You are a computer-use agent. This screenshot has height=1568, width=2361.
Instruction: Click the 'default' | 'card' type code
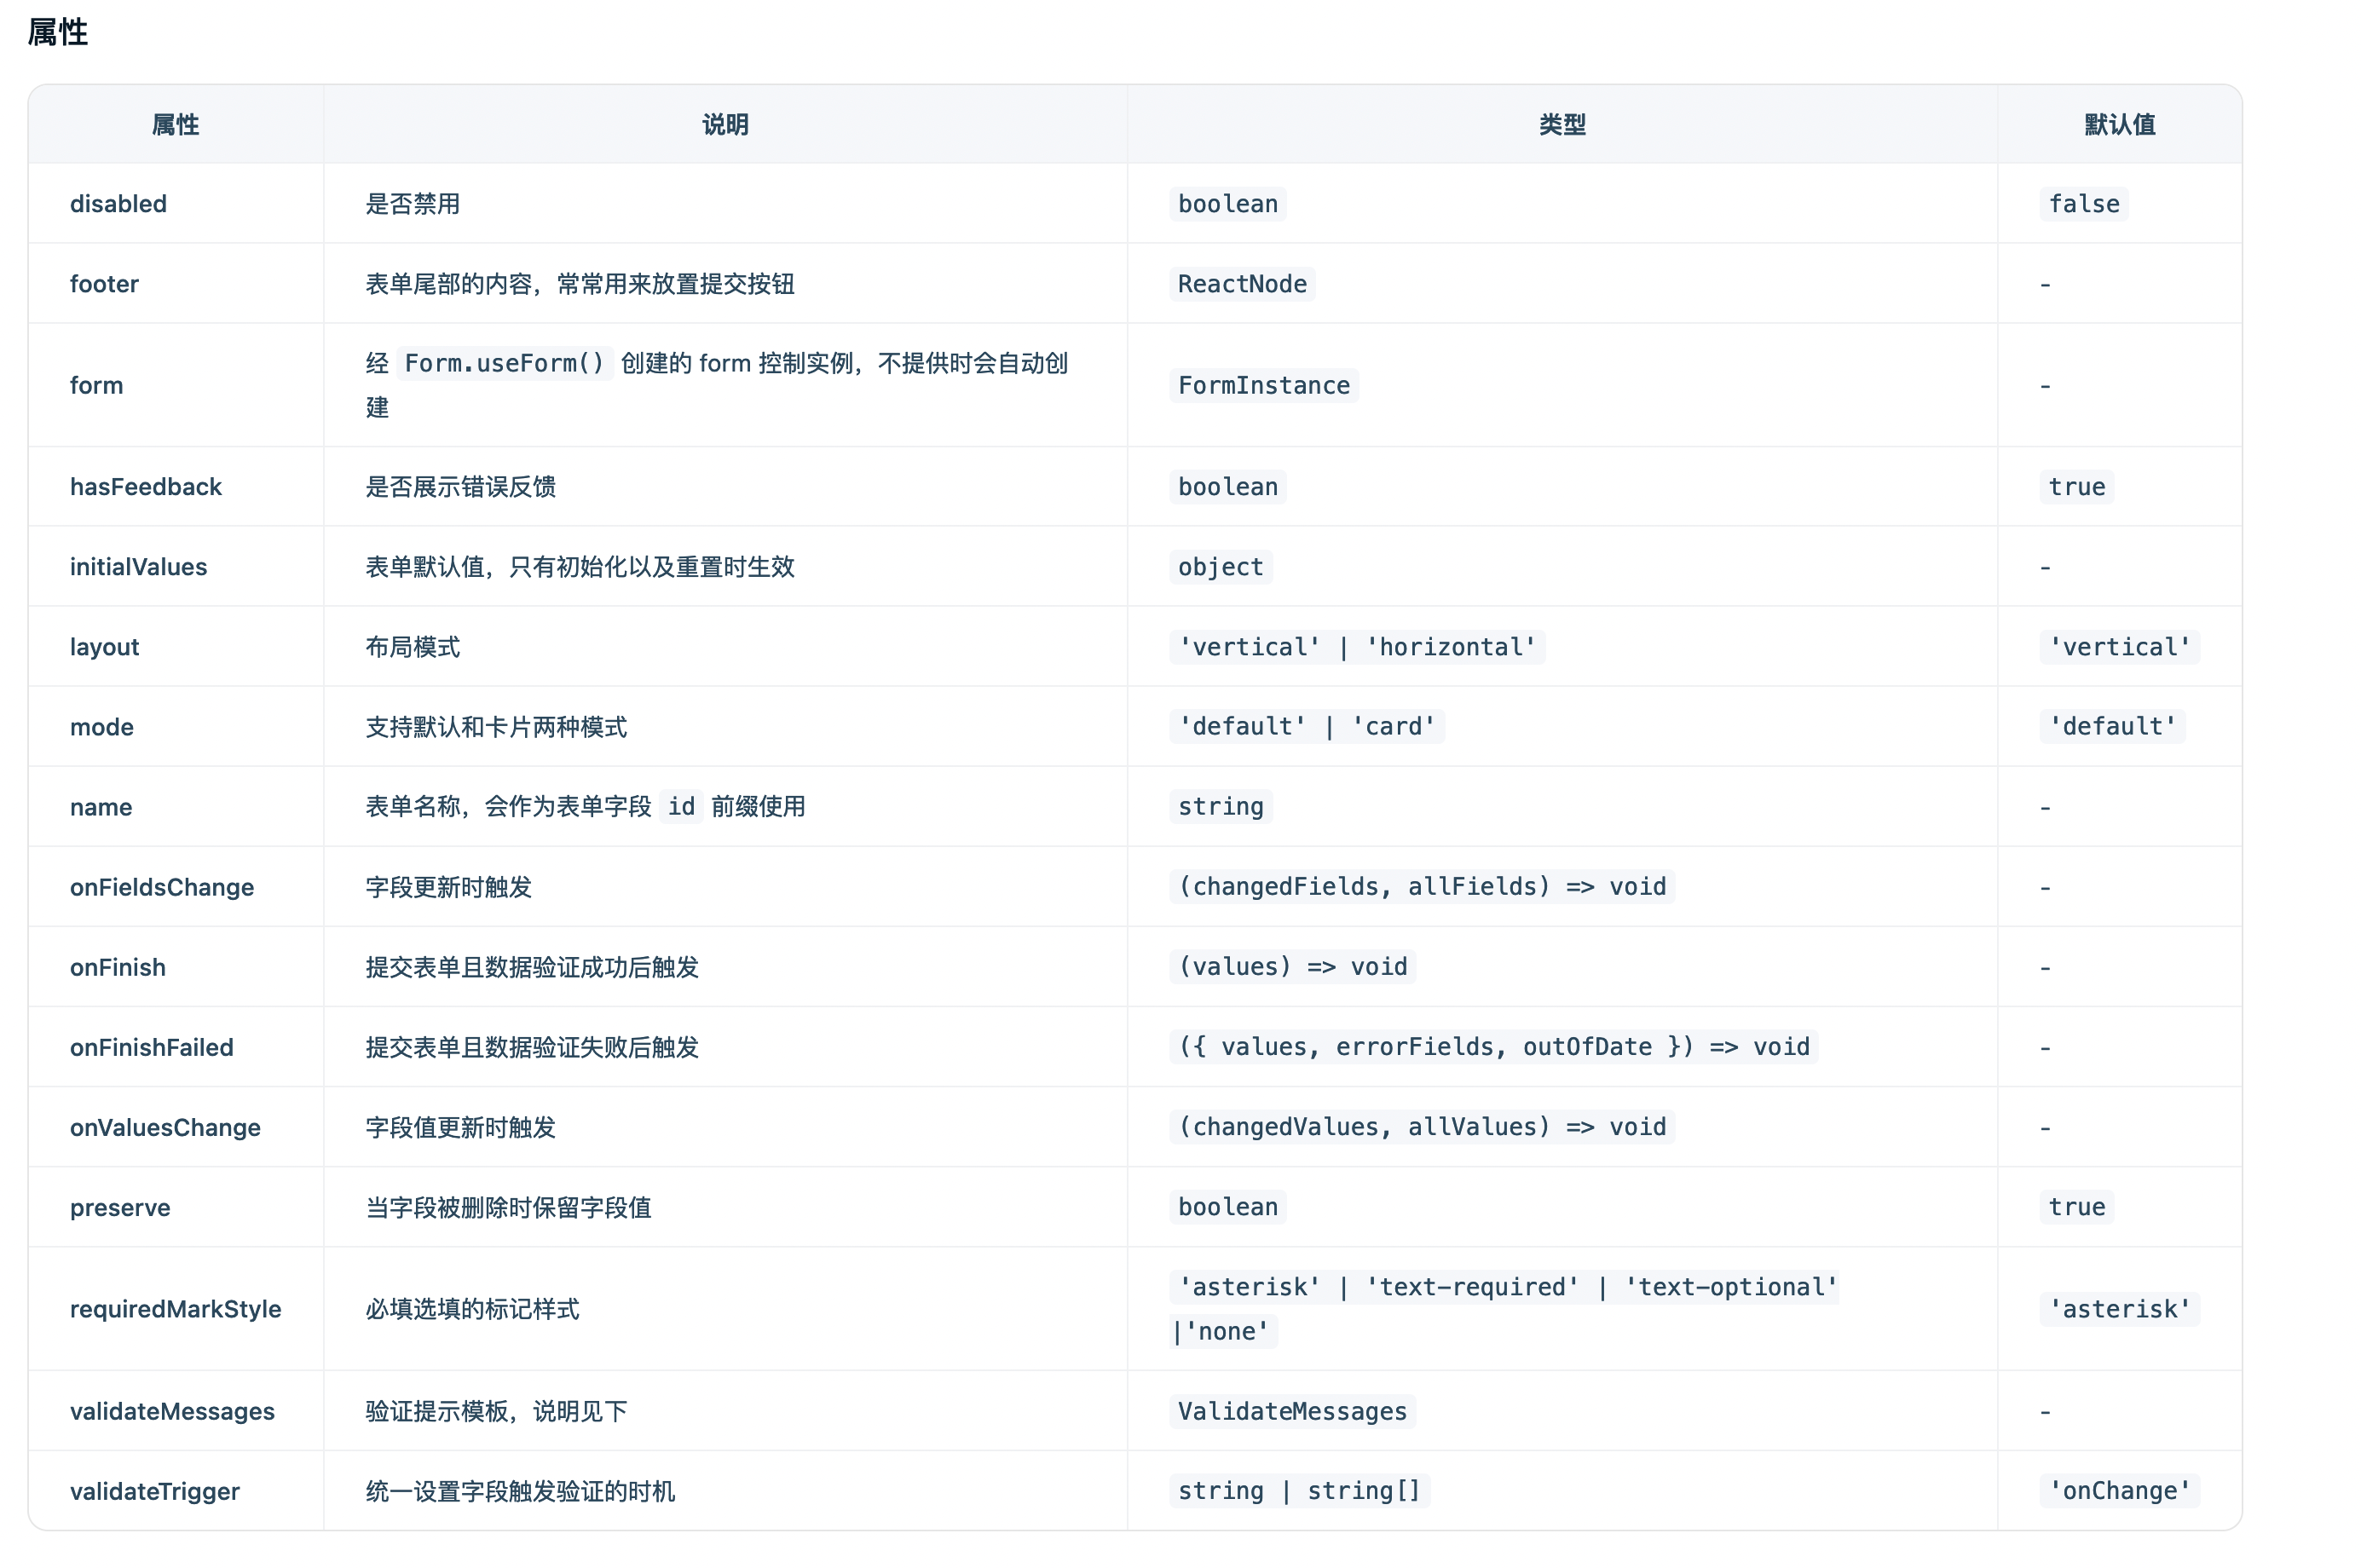click(1306, 727)
